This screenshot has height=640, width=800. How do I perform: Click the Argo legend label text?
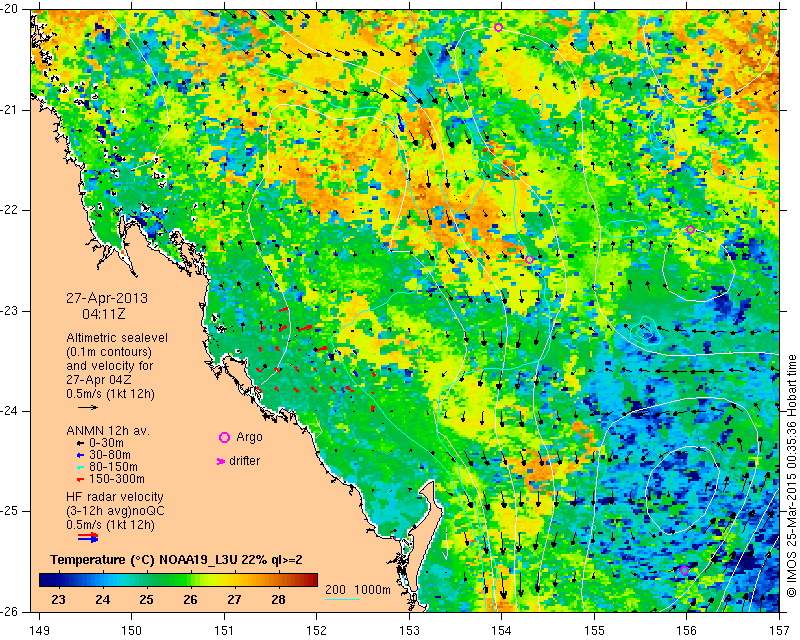coord(249,437)
